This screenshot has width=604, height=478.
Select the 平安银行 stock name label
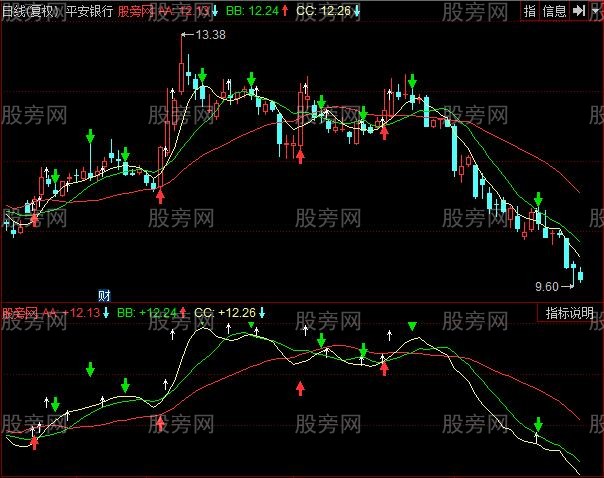[85, 11]
